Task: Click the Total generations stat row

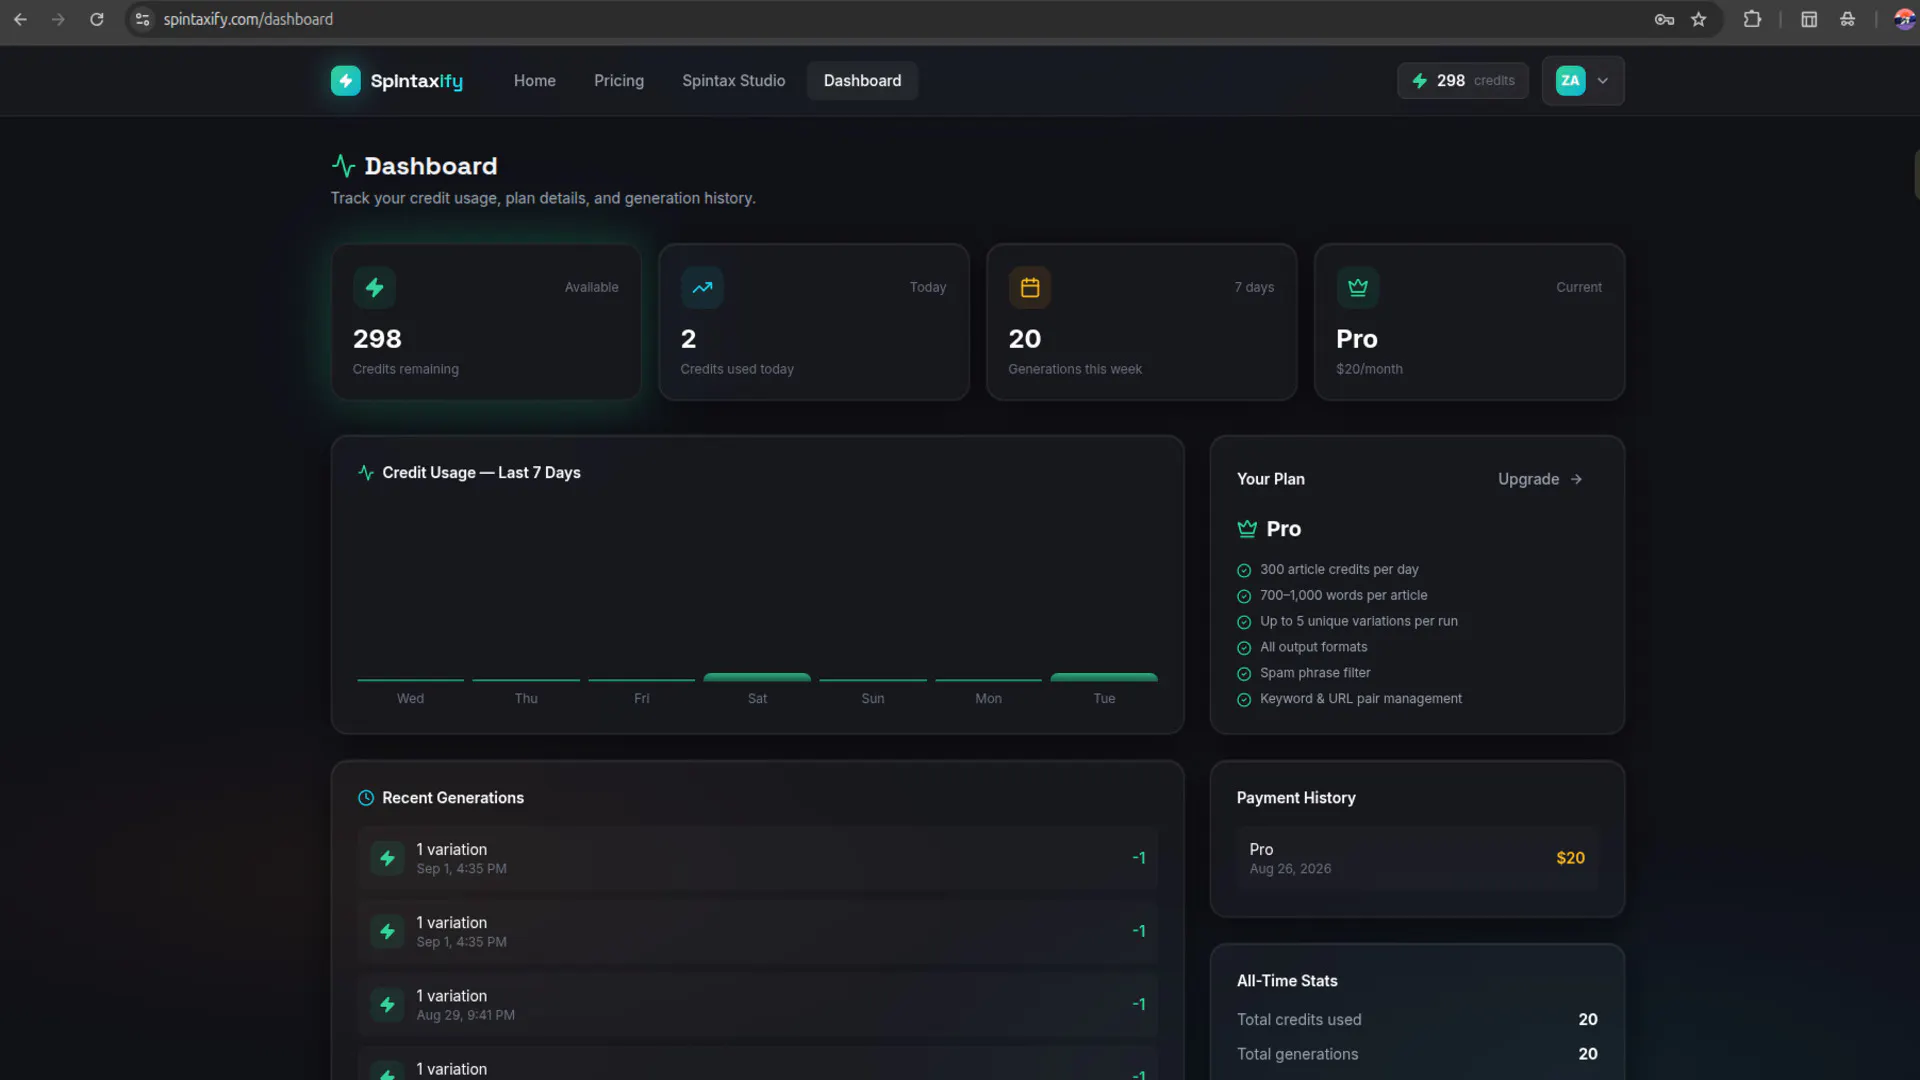Action: point(1417,1054)
